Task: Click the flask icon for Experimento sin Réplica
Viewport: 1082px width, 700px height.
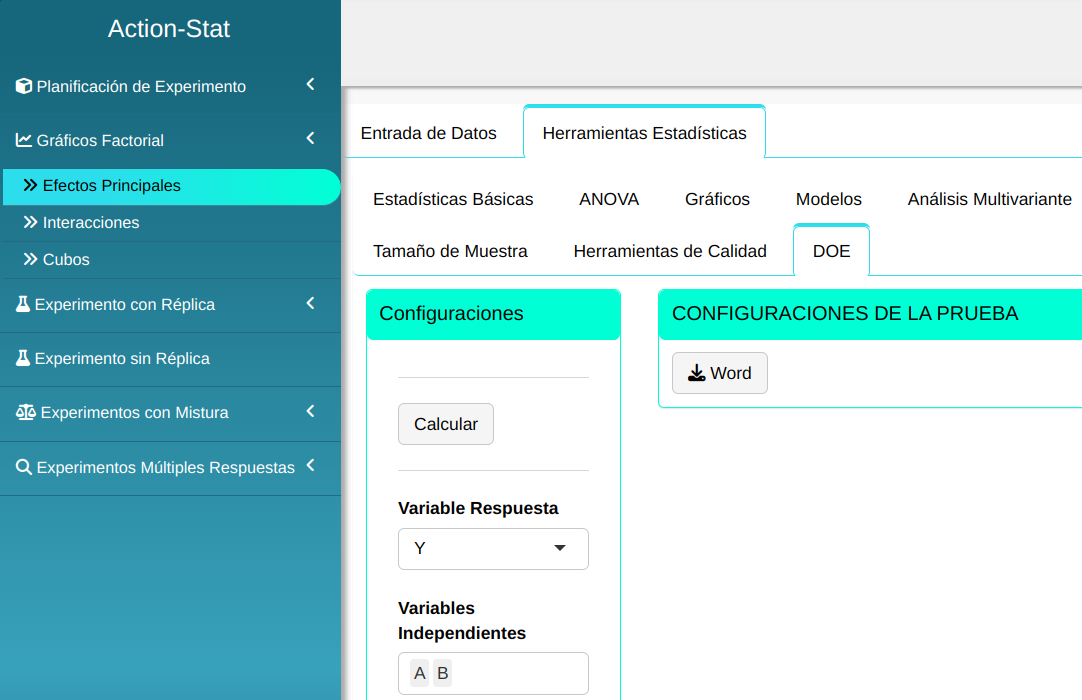Action: 23,358
